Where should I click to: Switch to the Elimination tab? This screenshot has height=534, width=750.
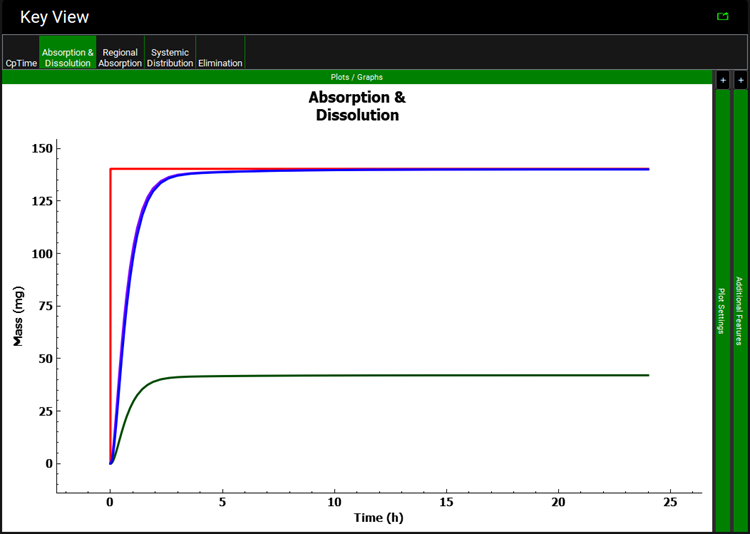(220, 63)
